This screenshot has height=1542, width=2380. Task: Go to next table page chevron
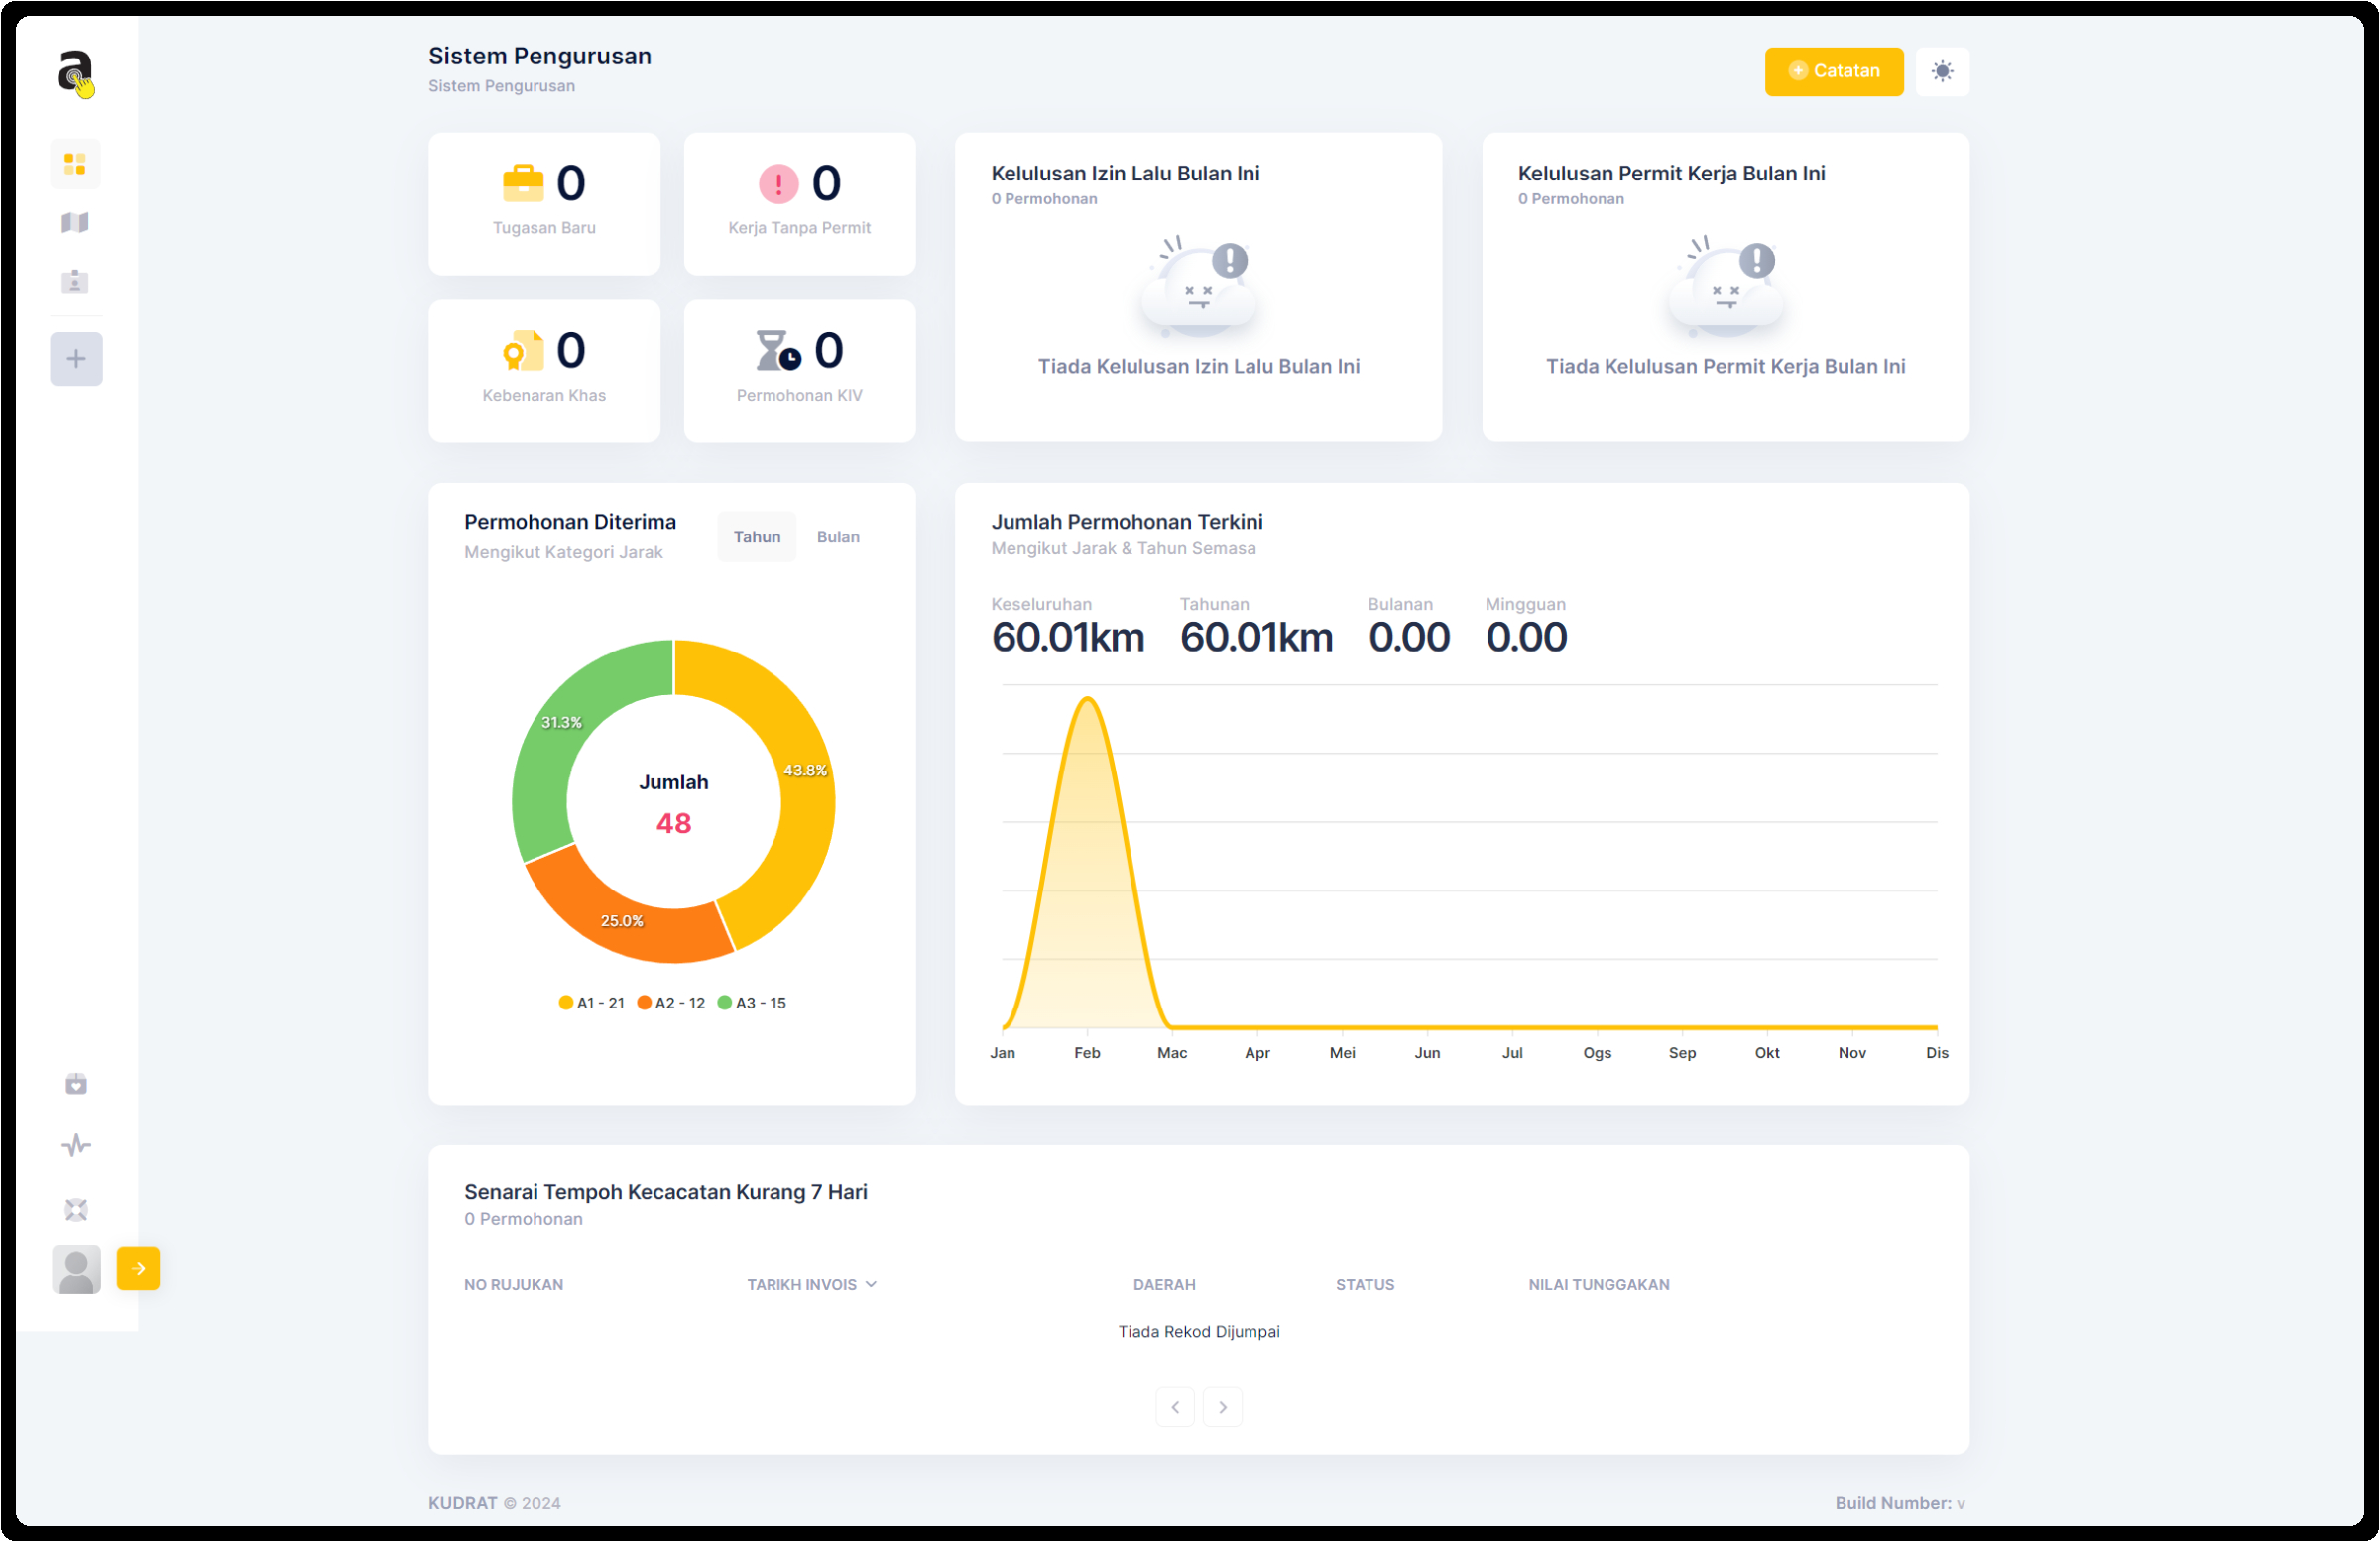click(x=1222, y=1408)
